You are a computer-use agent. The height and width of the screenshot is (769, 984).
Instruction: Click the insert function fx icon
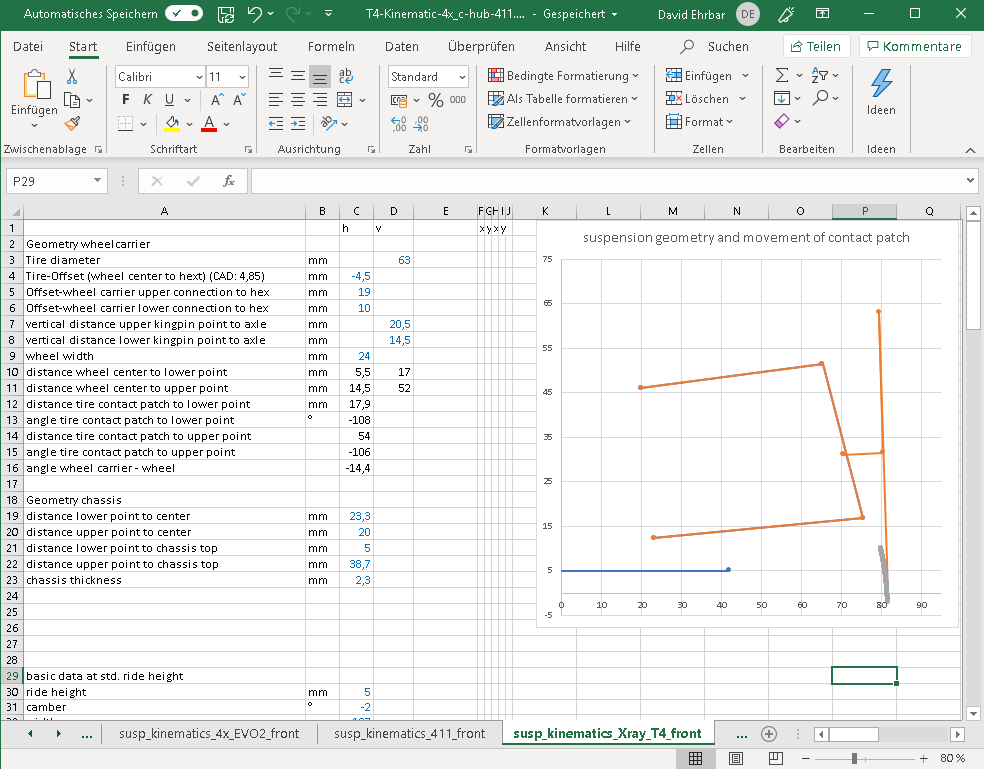[x=229, y=181]
